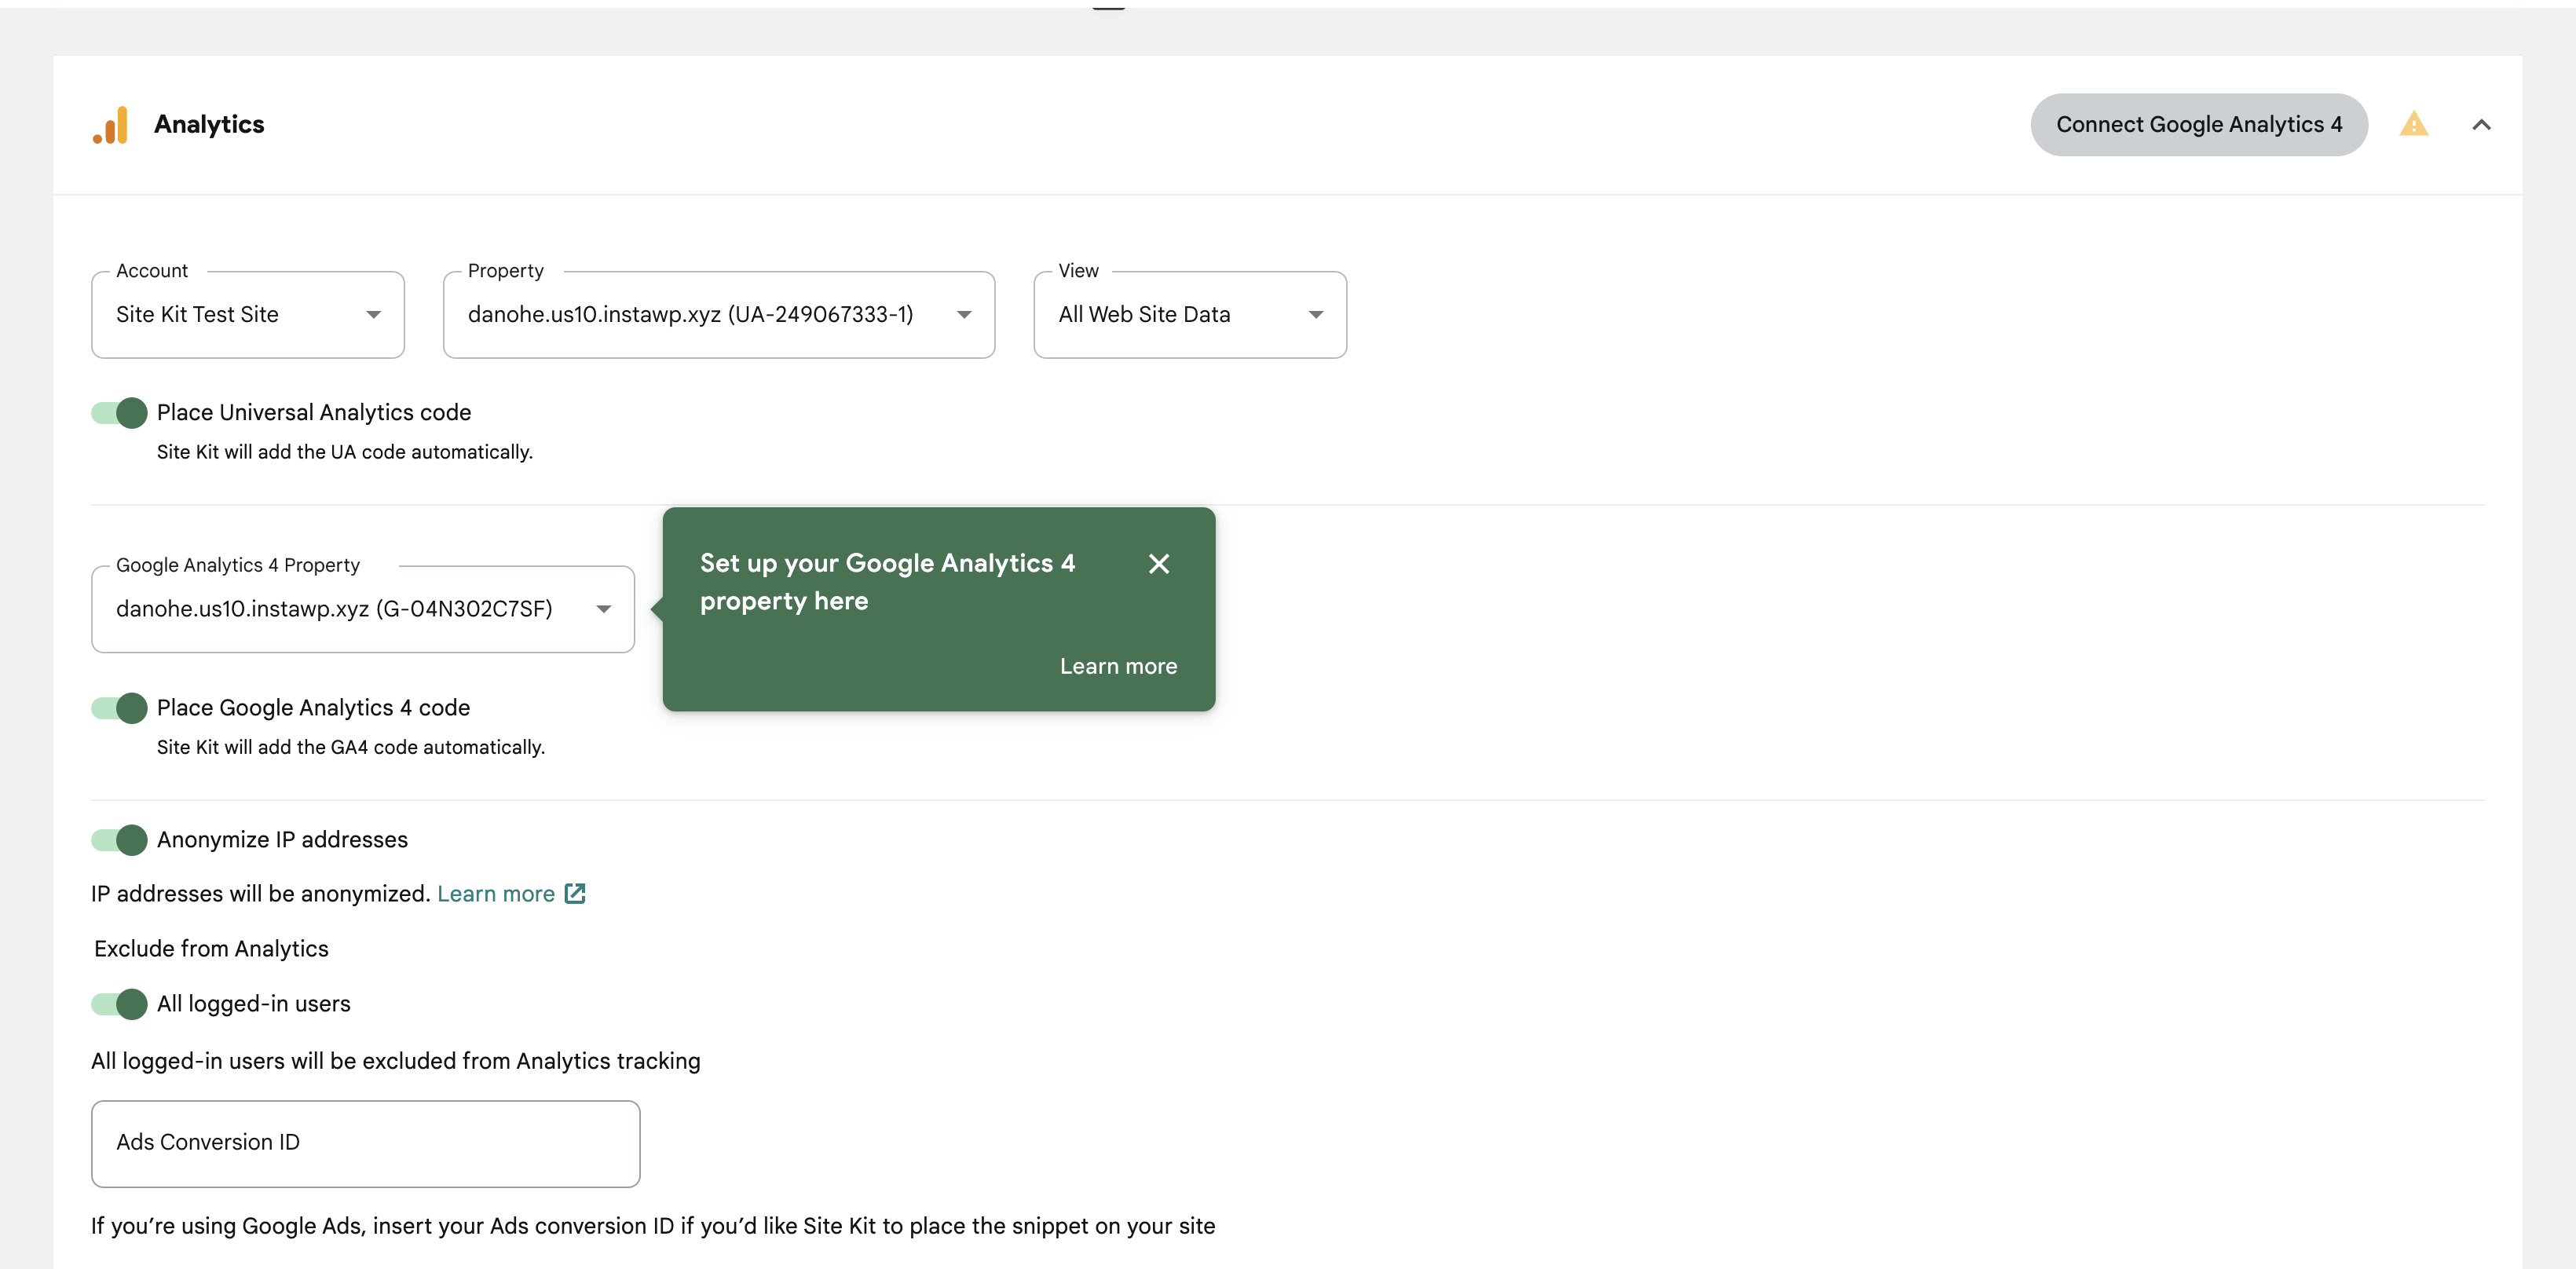The image size is (2576, 1269).
Task: Click 'Site Kit will add the GA4 code automatically.' text
Action: (x=351, y=747)
